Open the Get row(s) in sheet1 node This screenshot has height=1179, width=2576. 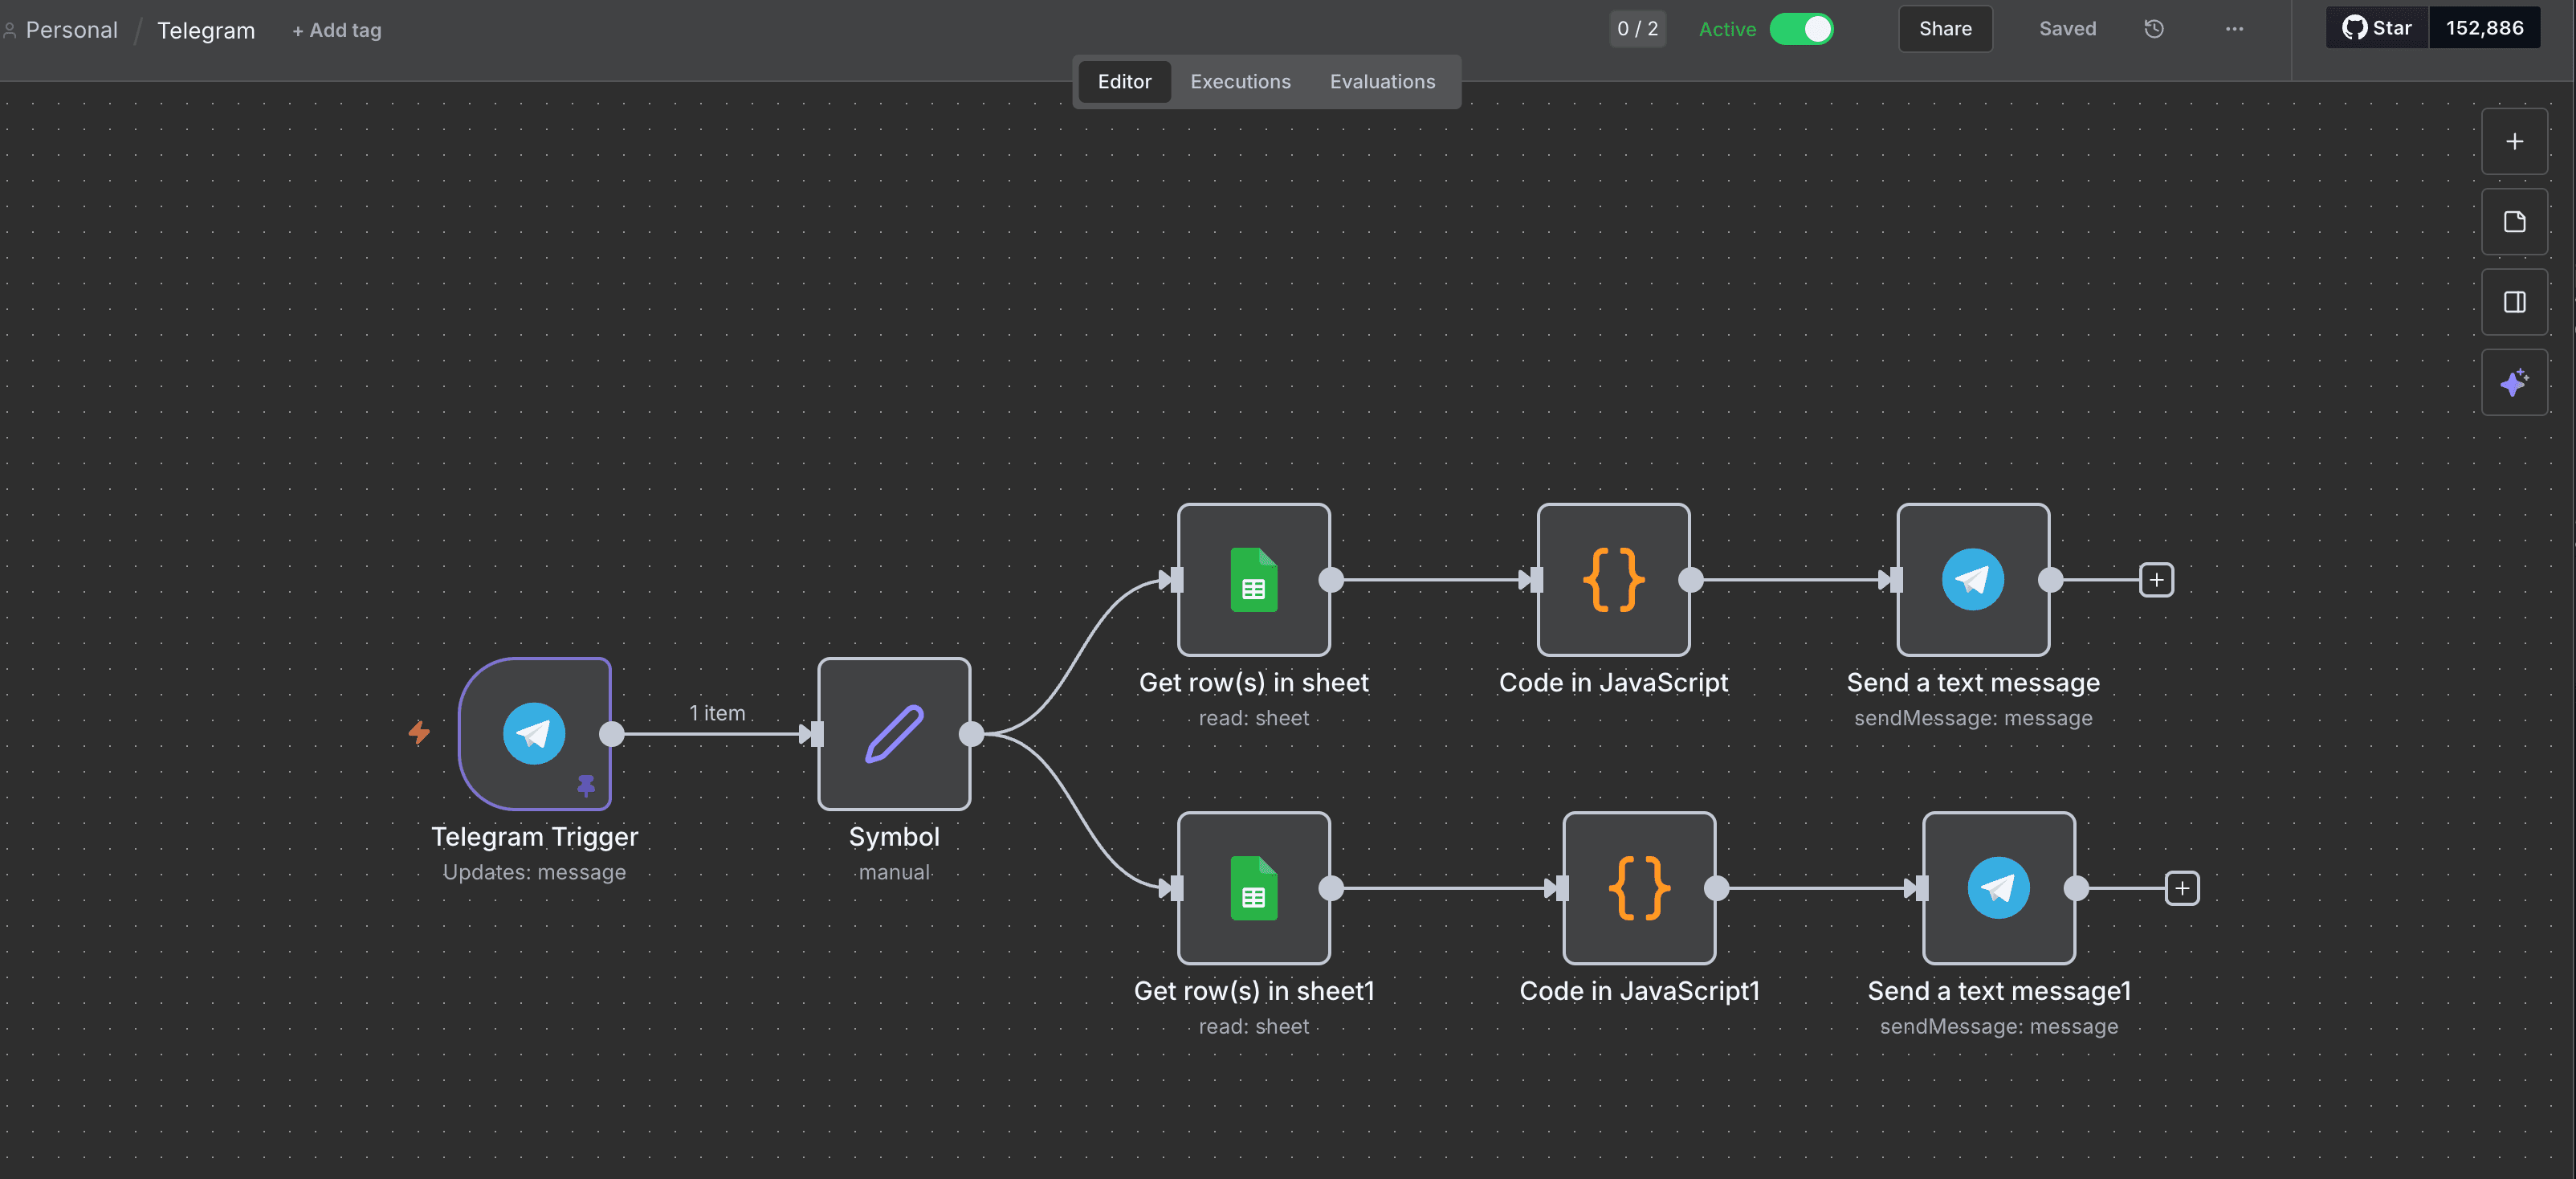point(1253,887)
